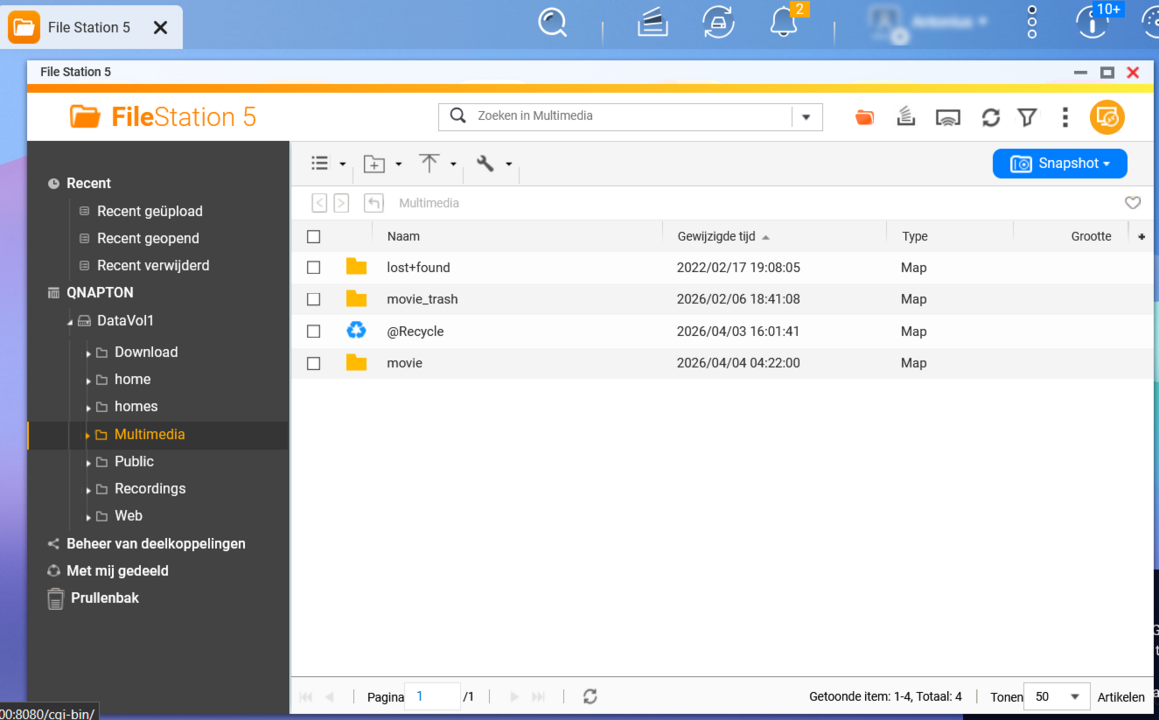
Task: Click inside the Zoeken in Multimedia search field
Action: [620, 117]
